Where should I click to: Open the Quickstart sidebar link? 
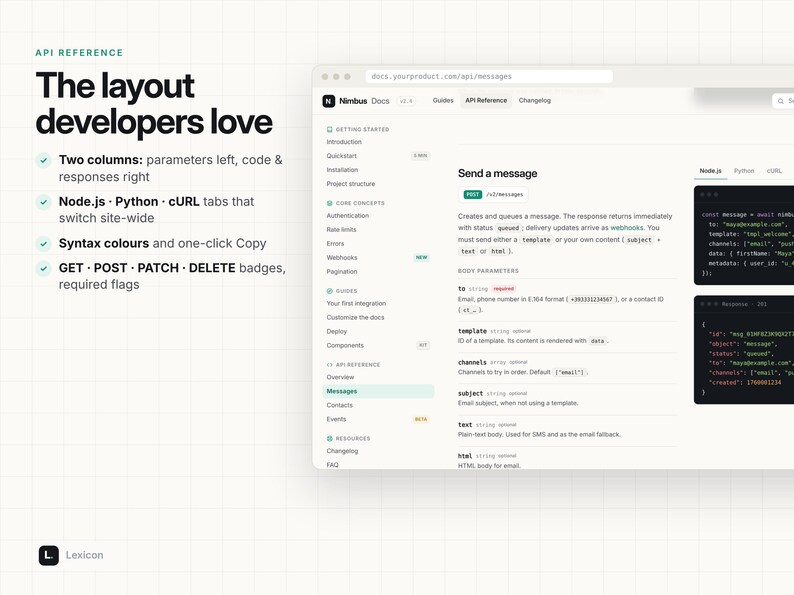click(x=341, y=156)
